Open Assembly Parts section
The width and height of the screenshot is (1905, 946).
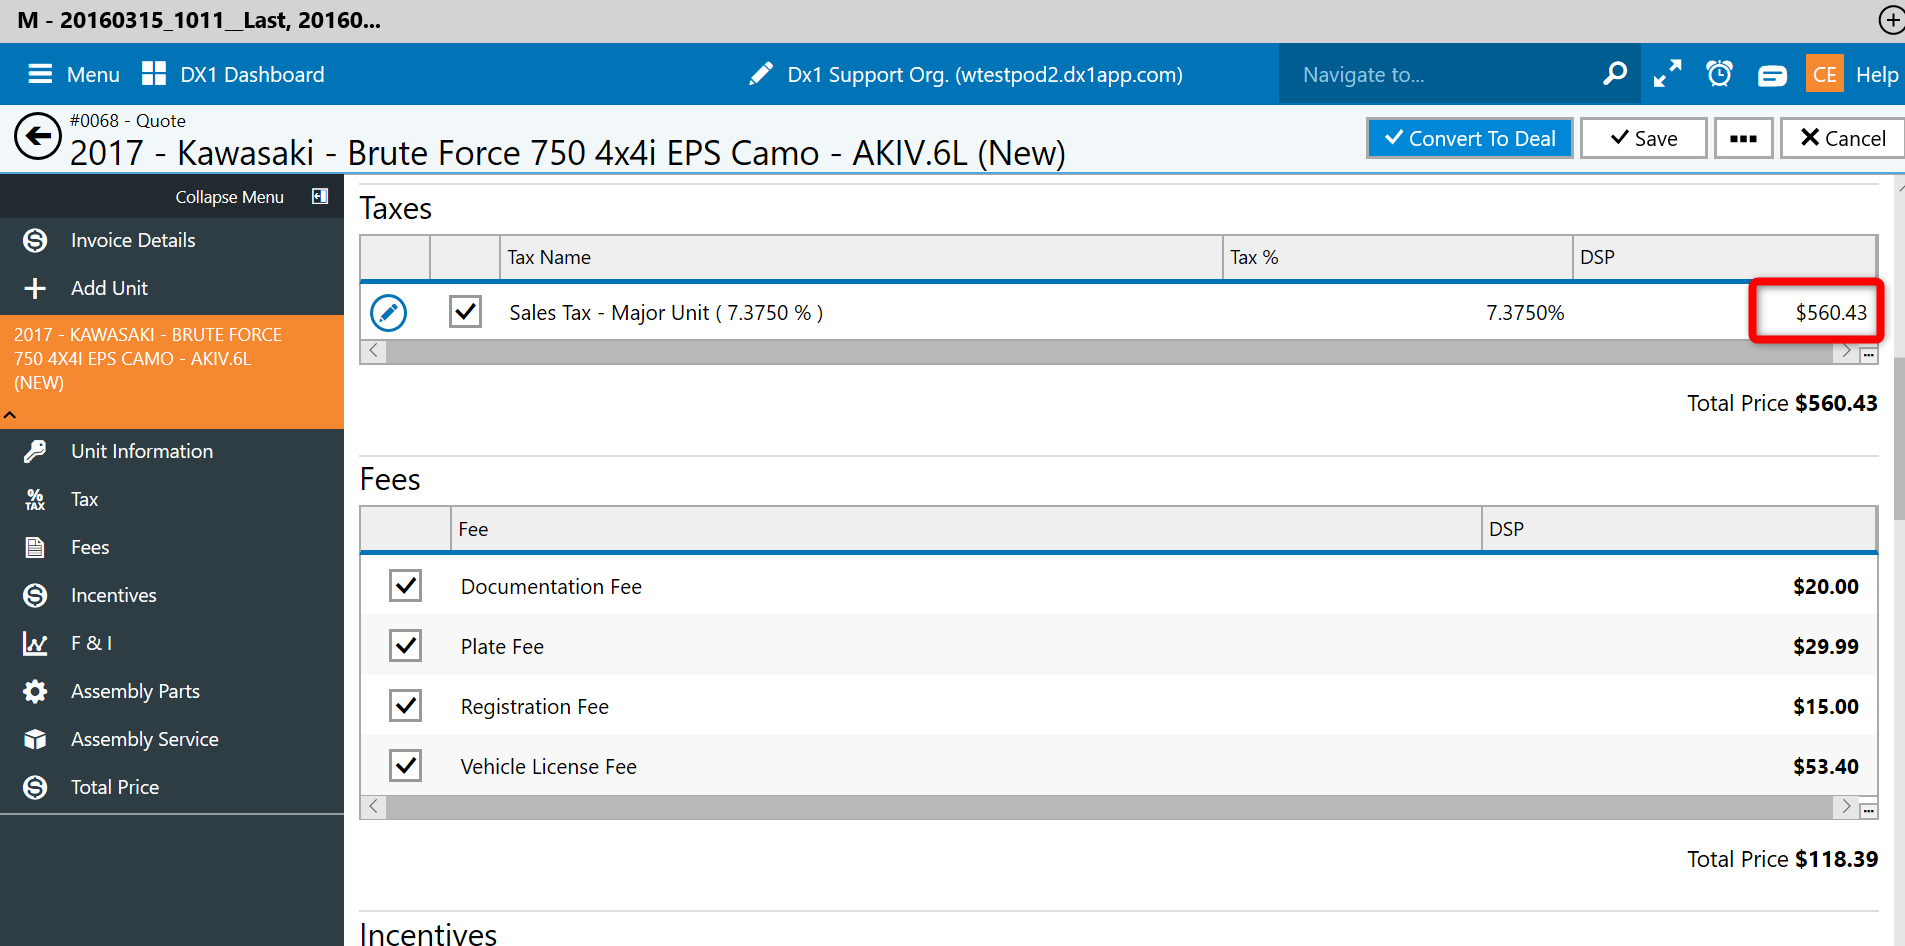pyautogui.click(x=135, y=691)
